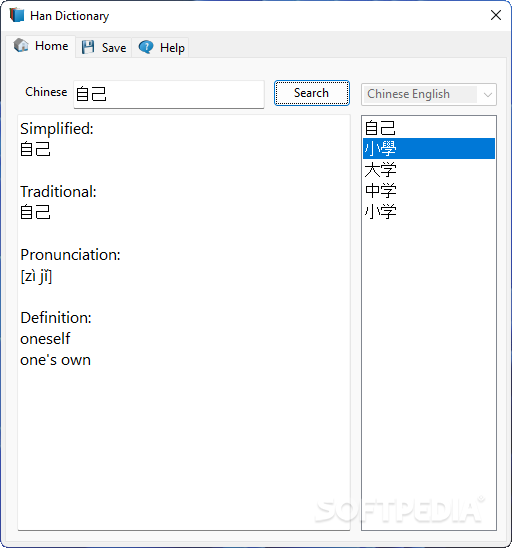
Task: Click the Search button
Action: coord(312,93)
